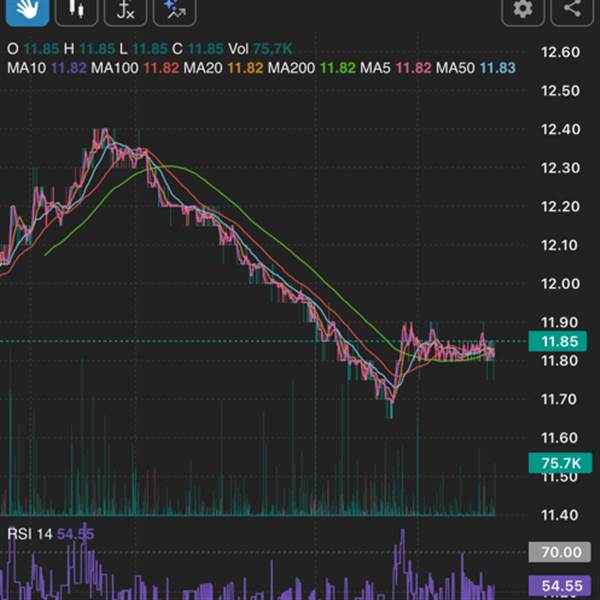Tap the open price O 11.85 value

click(33, 49)
